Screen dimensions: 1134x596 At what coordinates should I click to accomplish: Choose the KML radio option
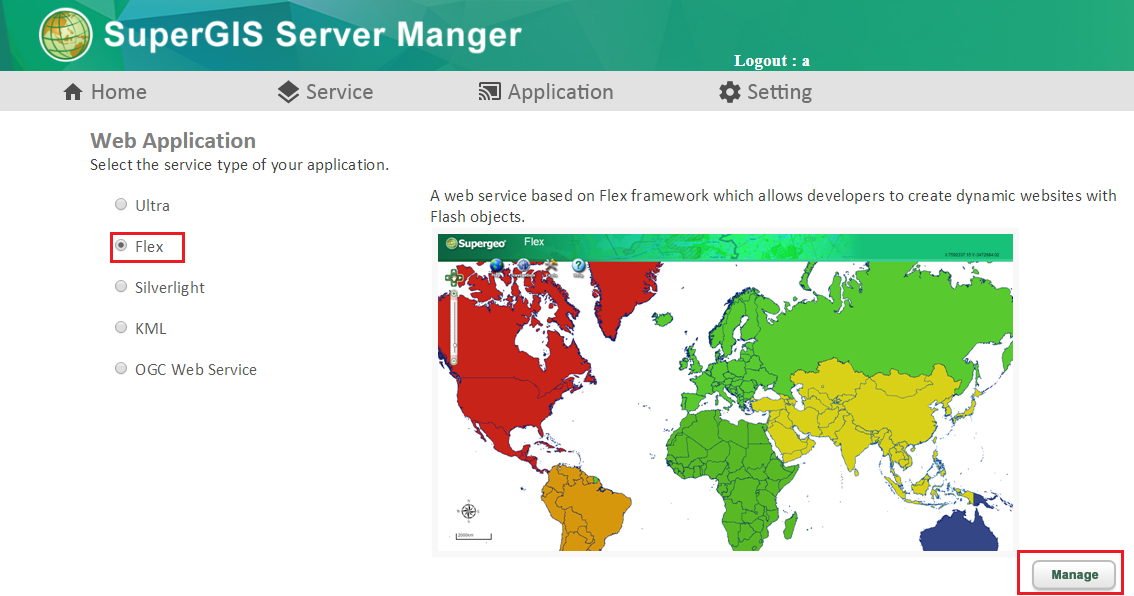121,328
